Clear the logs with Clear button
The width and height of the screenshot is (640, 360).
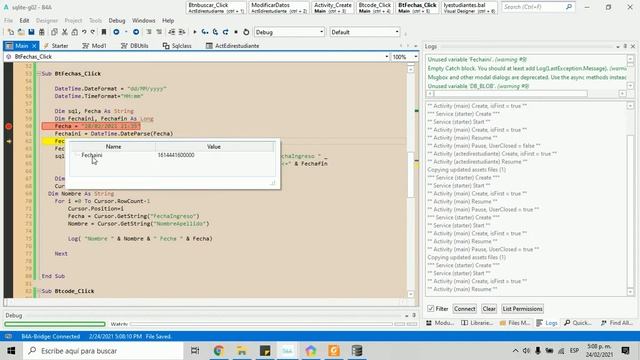489,309
